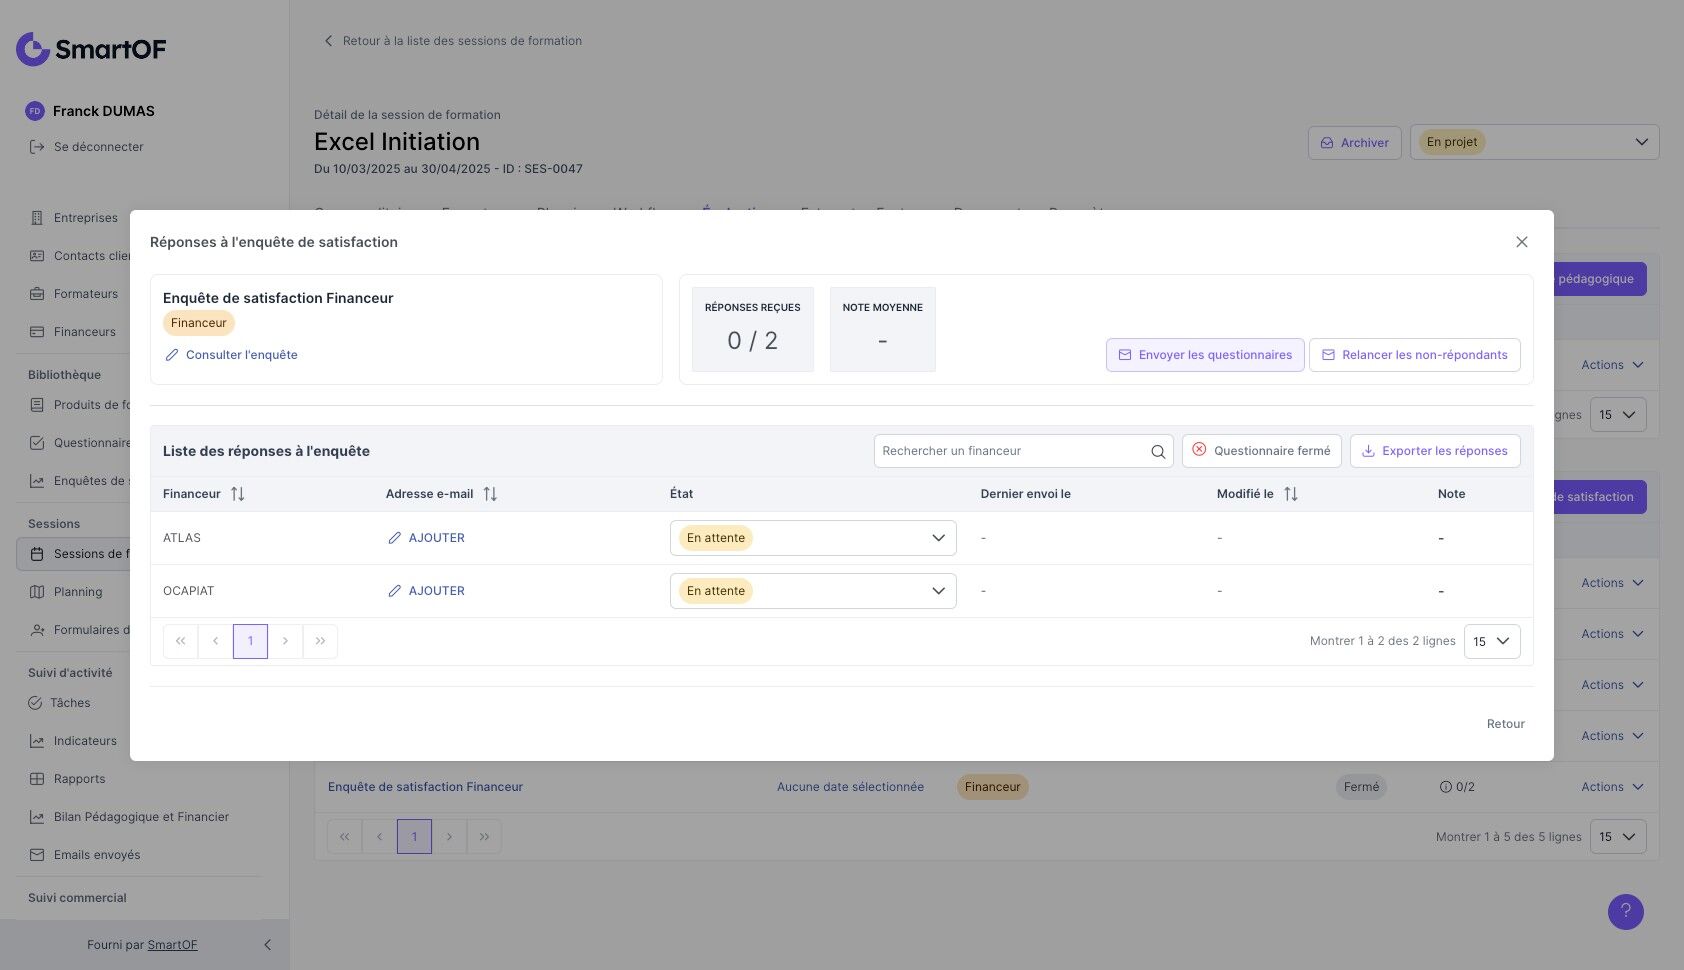This screenshot has width=1684, height=970.
Task: Open Bilan Pédagogique et Financier menu item
Action: pos(141,817)
